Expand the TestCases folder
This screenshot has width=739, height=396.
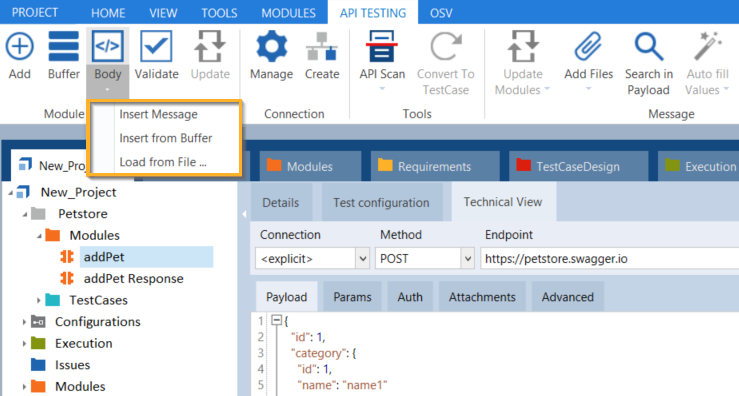[x=39, y=300]
